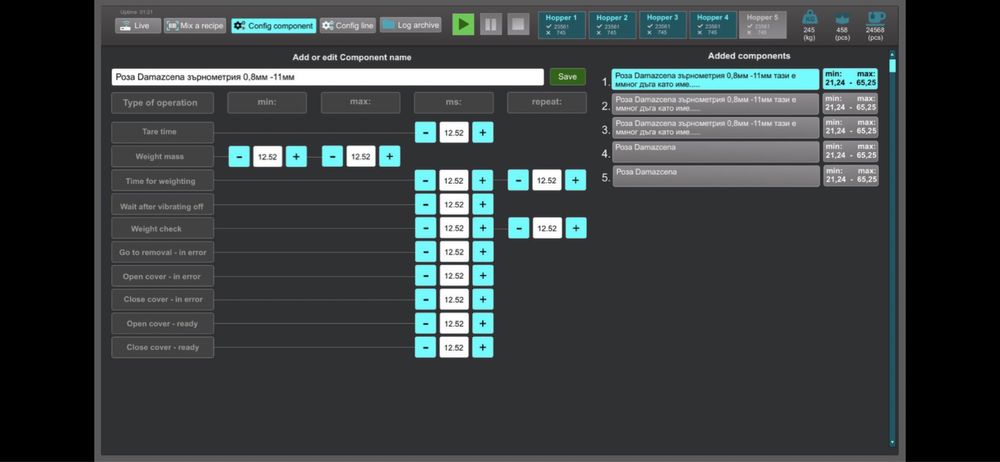Decrease Close cover - in error value
Viewport: 1000px width, 462px height.
(425, 299)
